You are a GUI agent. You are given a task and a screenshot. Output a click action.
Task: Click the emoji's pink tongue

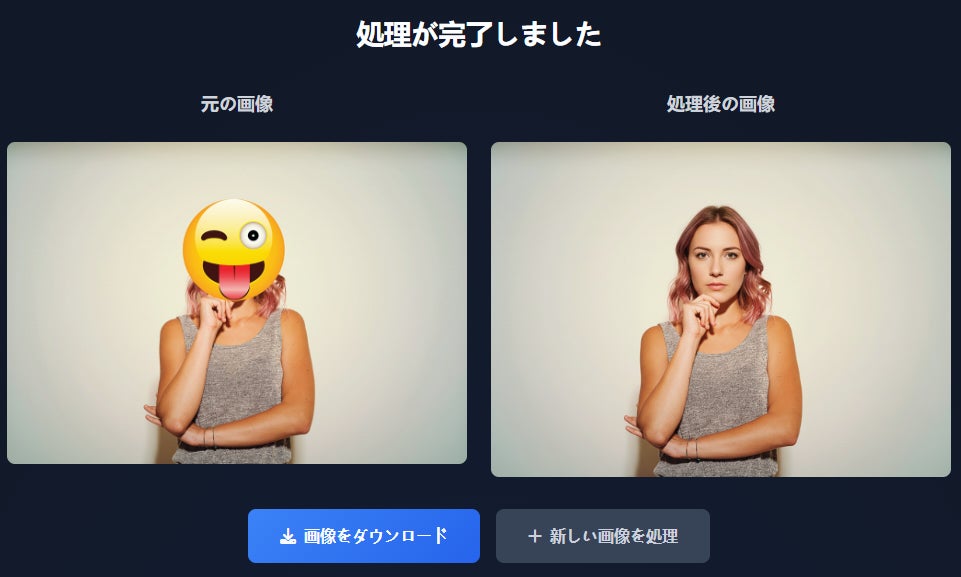pyautogui.click(x=233, y=281)
